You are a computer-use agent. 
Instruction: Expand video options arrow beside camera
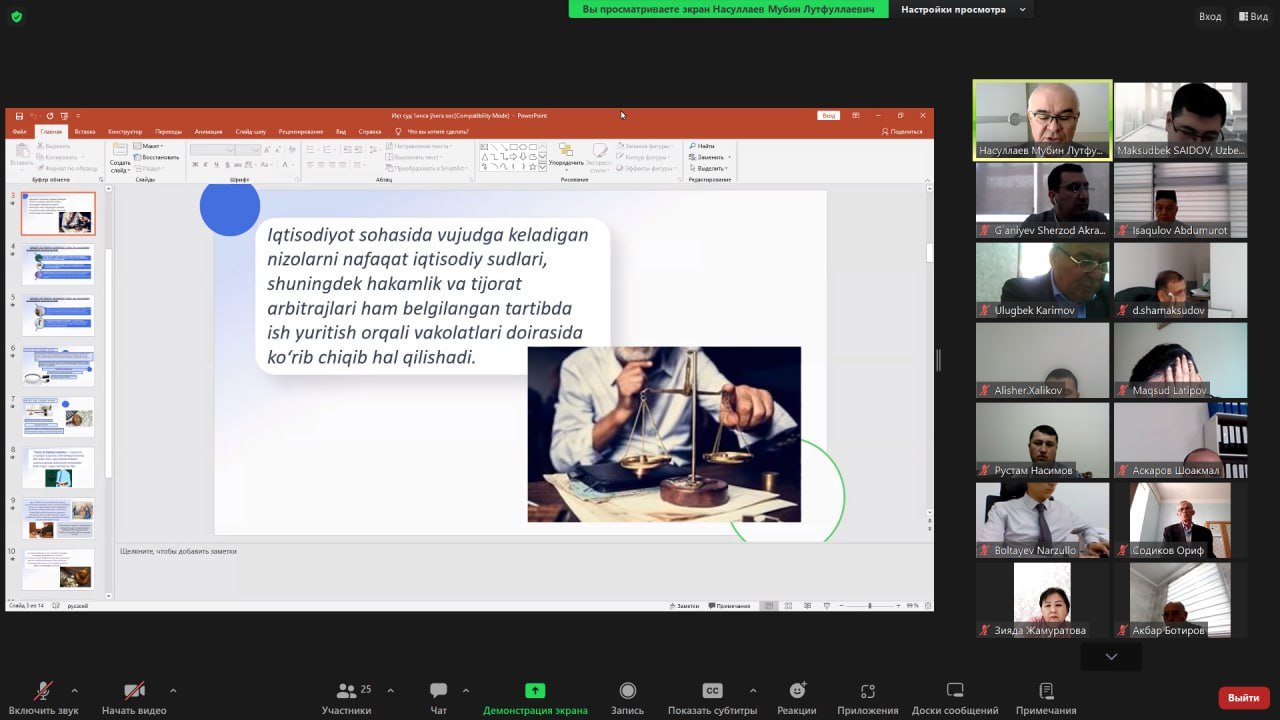pyautogui.click(x=173, y=690)
